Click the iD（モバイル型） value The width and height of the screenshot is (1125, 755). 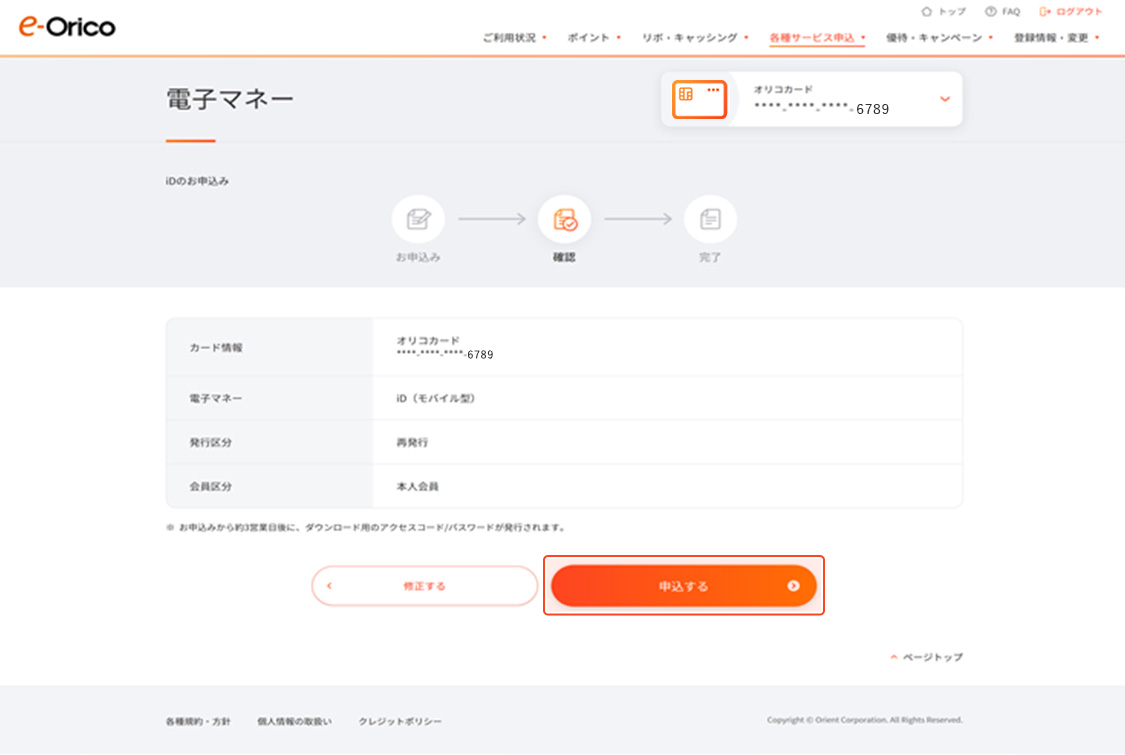[436, 398]
